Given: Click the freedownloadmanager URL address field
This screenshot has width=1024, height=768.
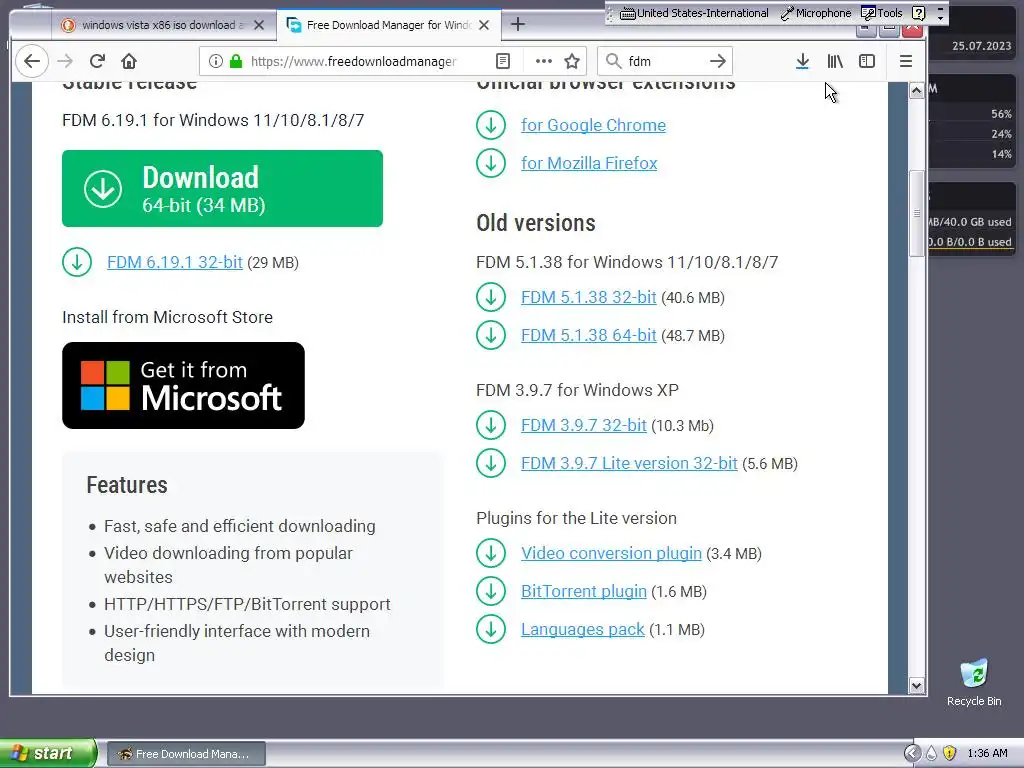Looking at the screenshot, I should (353, 61).
